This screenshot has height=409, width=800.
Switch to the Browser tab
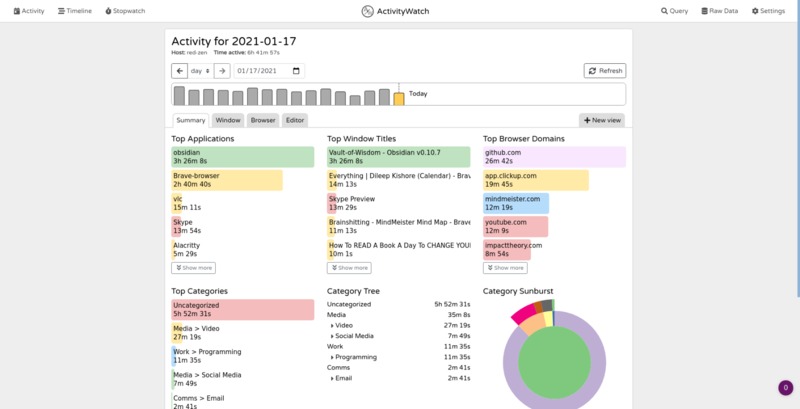263,120
